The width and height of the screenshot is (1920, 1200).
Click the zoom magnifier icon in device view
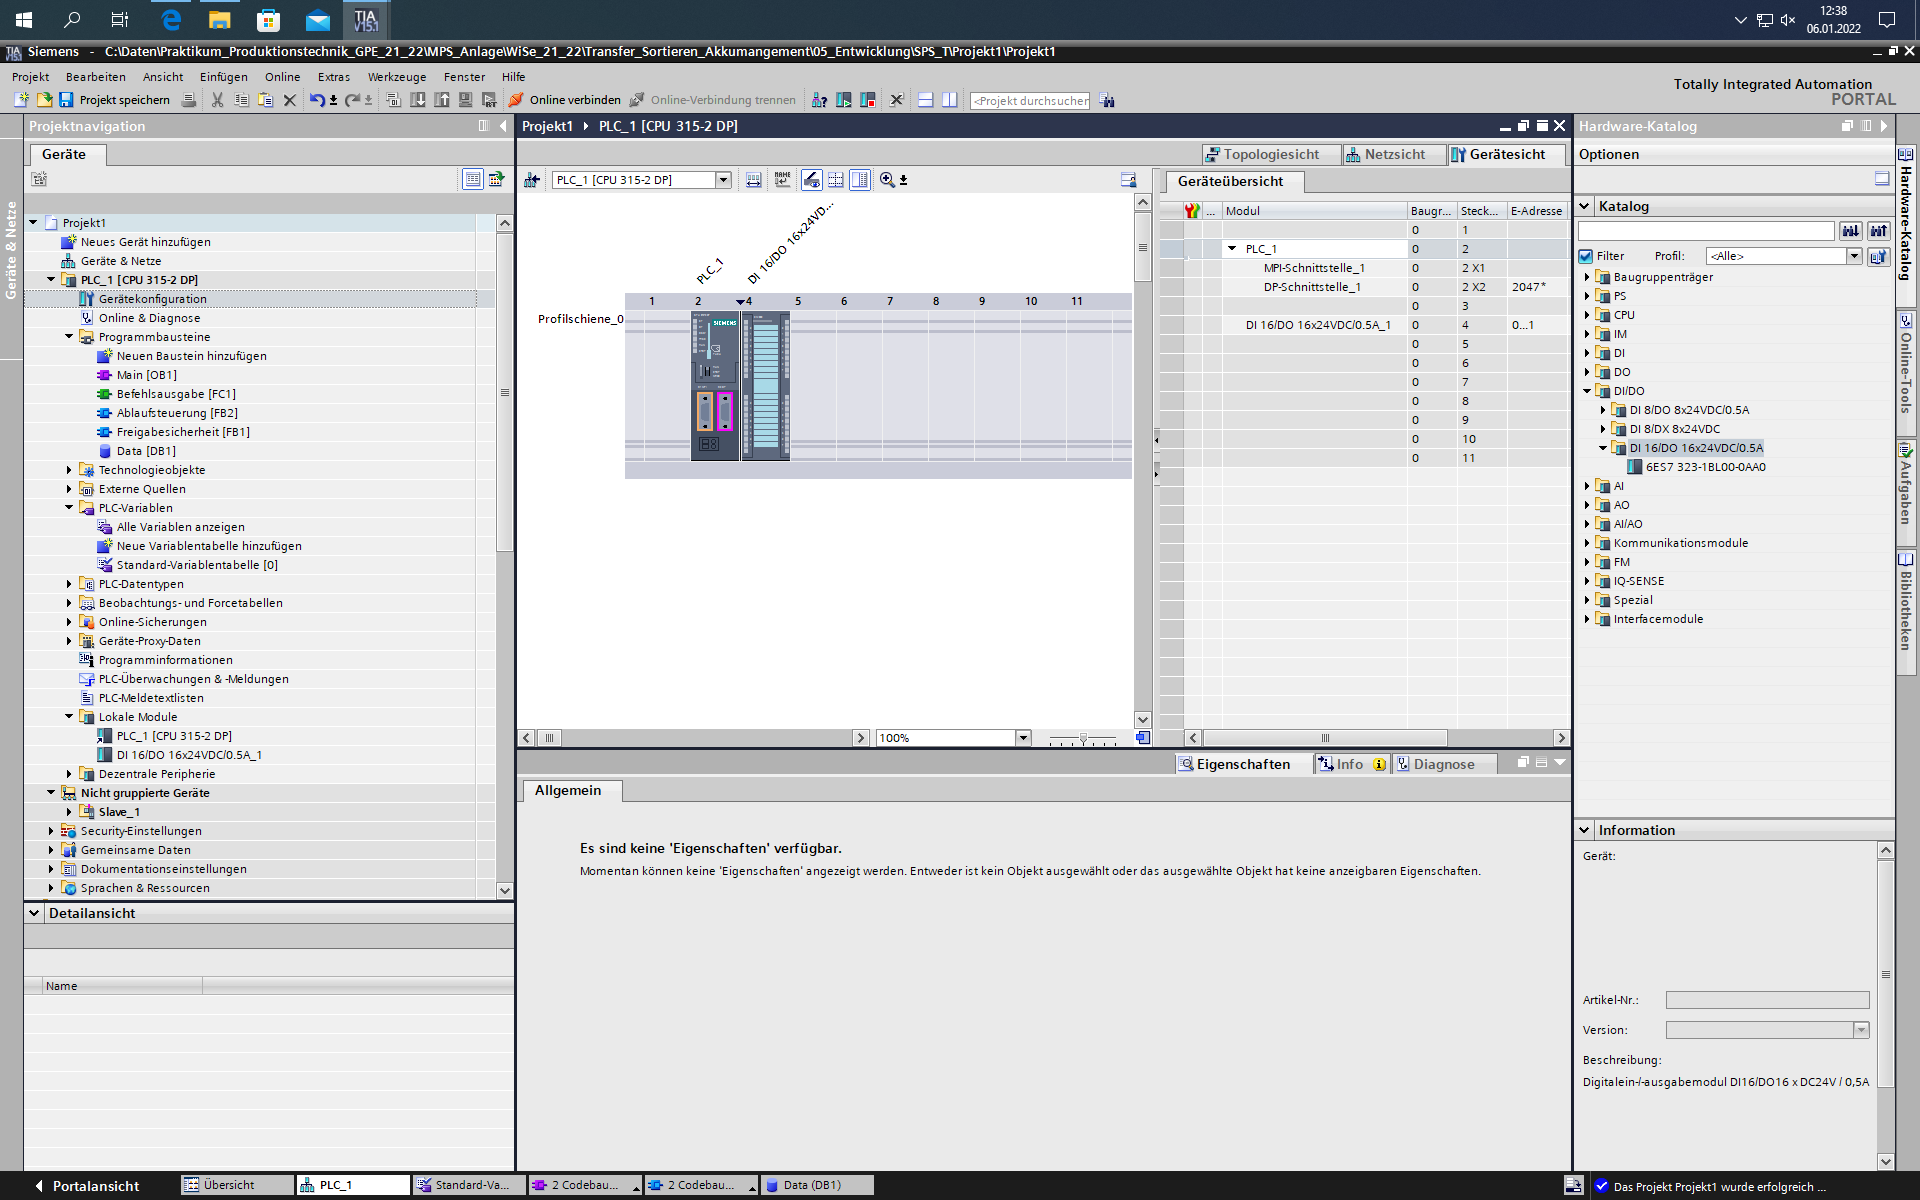click(887, 180)
